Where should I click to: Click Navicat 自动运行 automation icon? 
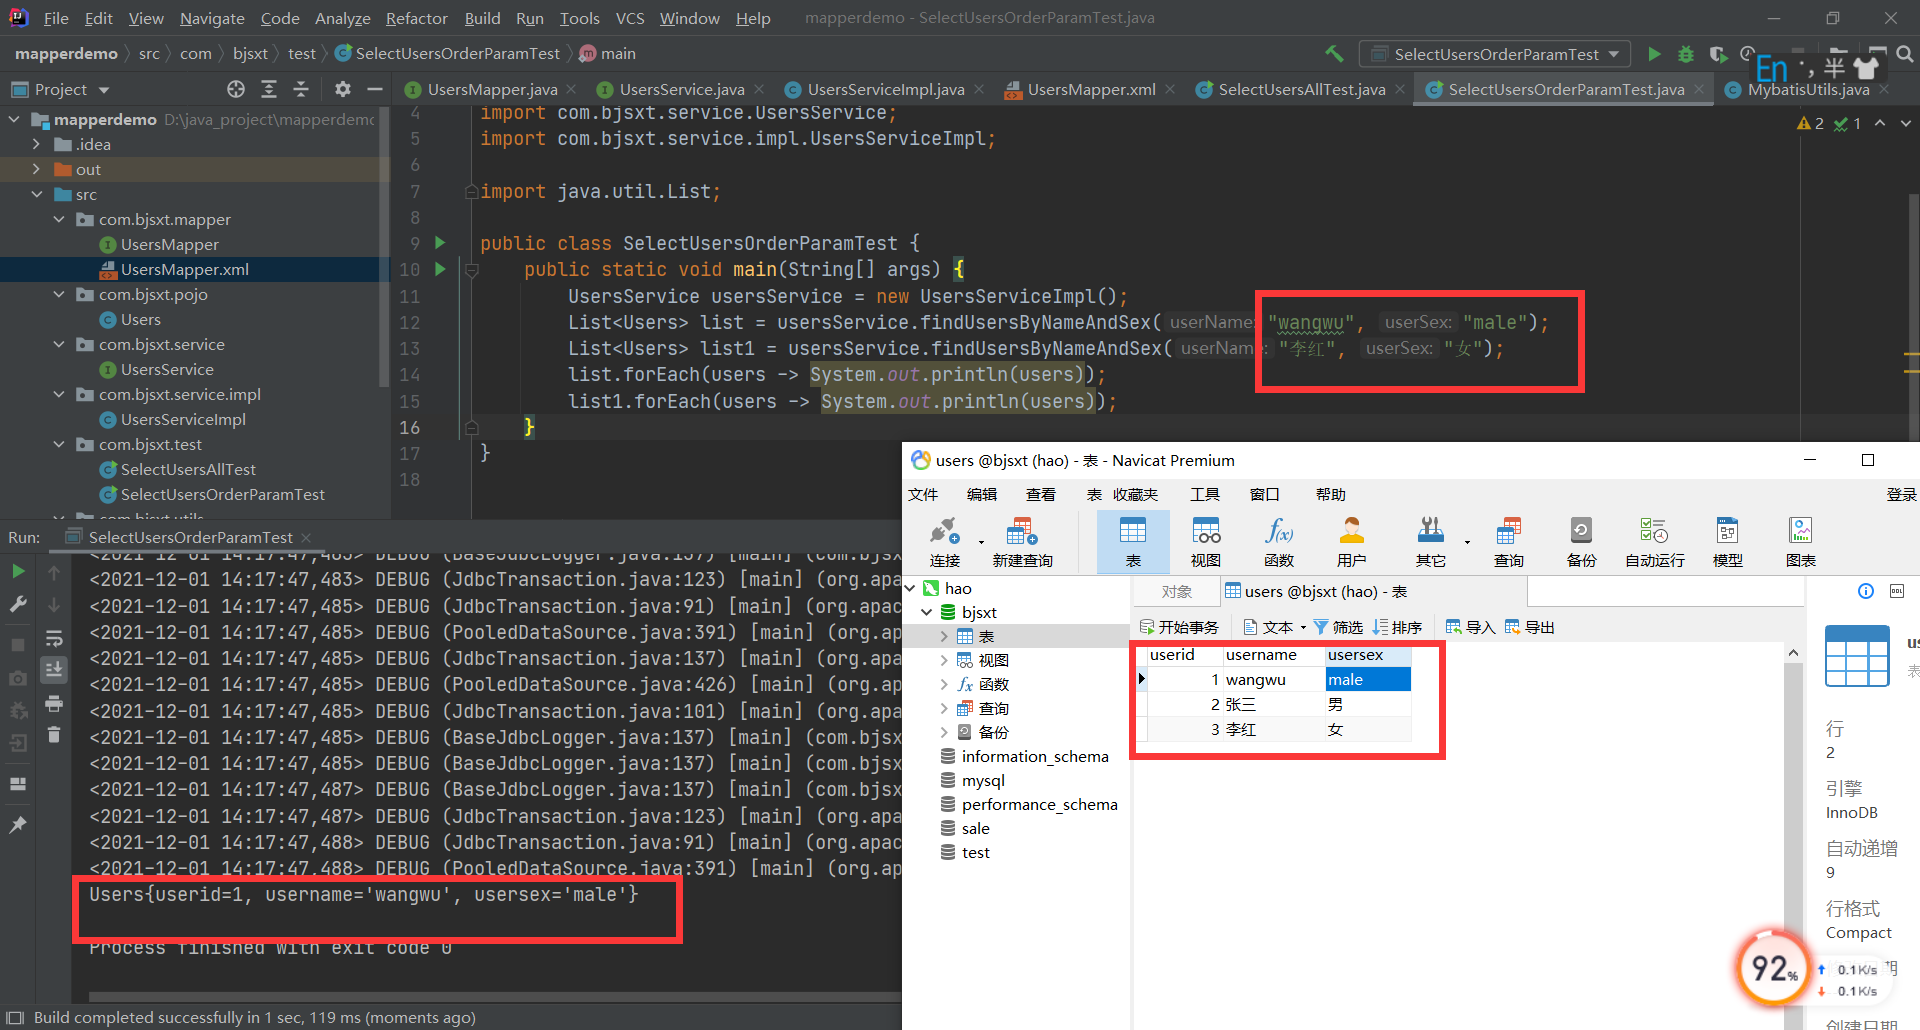[x=1655, y=542]
